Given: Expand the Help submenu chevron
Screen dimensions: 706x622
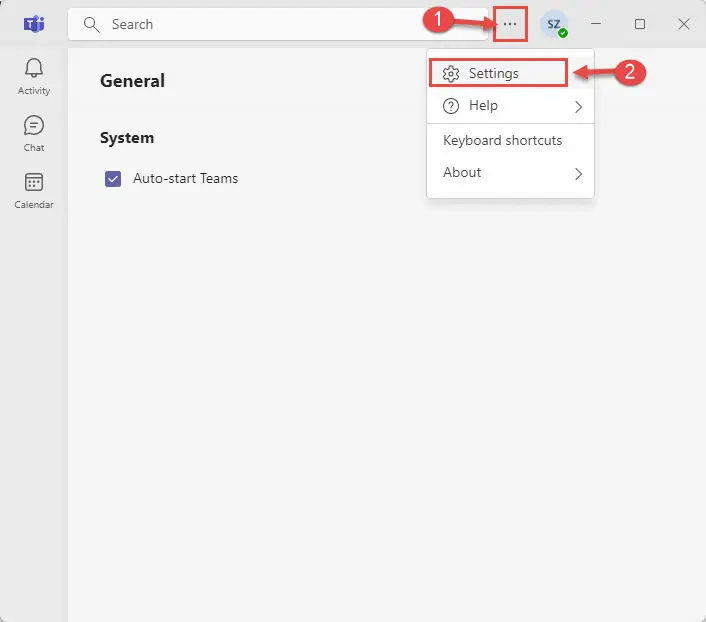Looking at the screenshot, I should (x=578, y=107).
